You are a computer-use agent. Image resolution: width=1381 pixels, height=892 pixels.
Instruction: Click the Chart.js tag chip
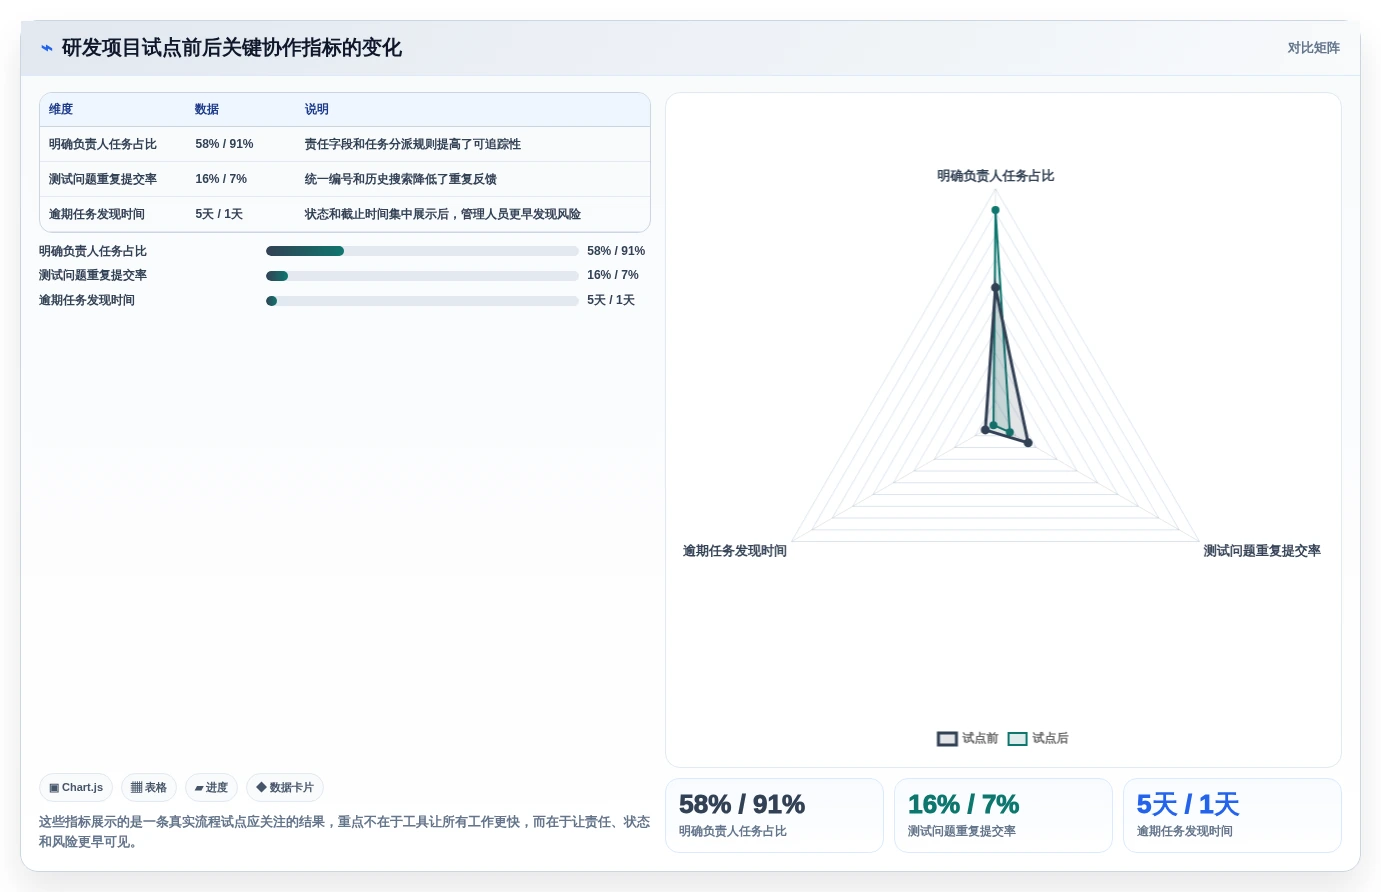coord(76,788)
